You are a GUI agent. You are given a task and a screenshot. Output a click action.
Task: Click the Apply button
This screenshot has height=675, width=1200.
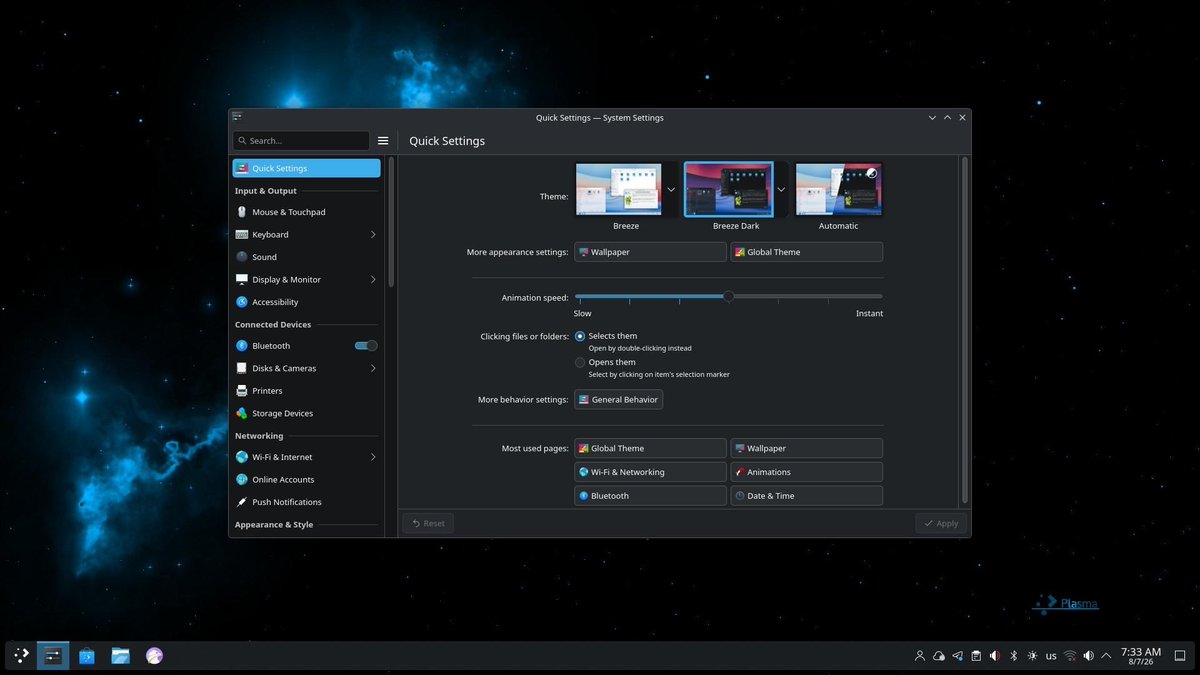(941, 523)
